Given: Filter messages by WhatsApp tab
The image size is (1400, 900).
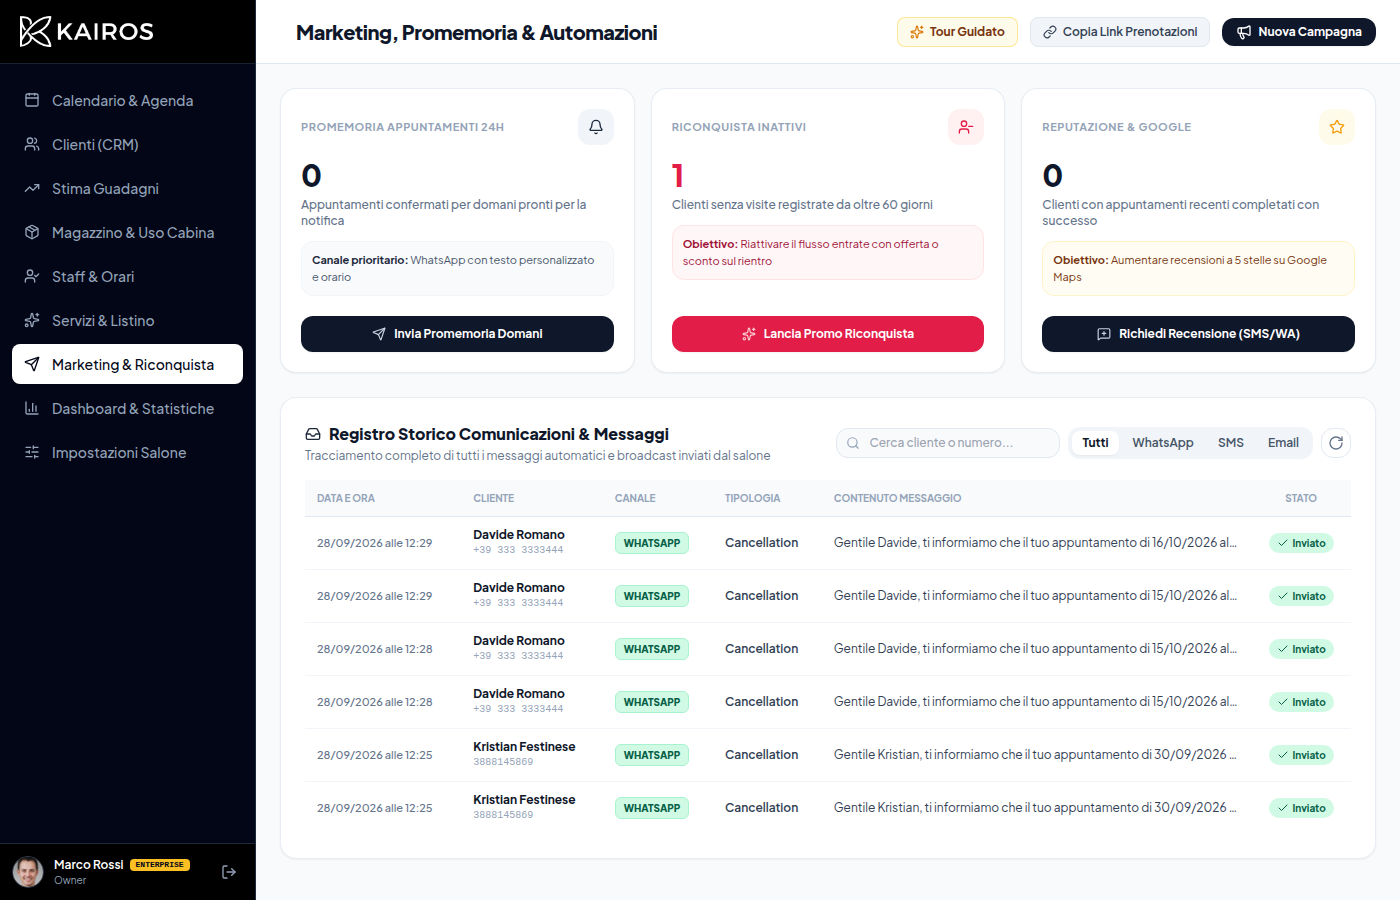Looking at the screenshot, I should 1163,443.
